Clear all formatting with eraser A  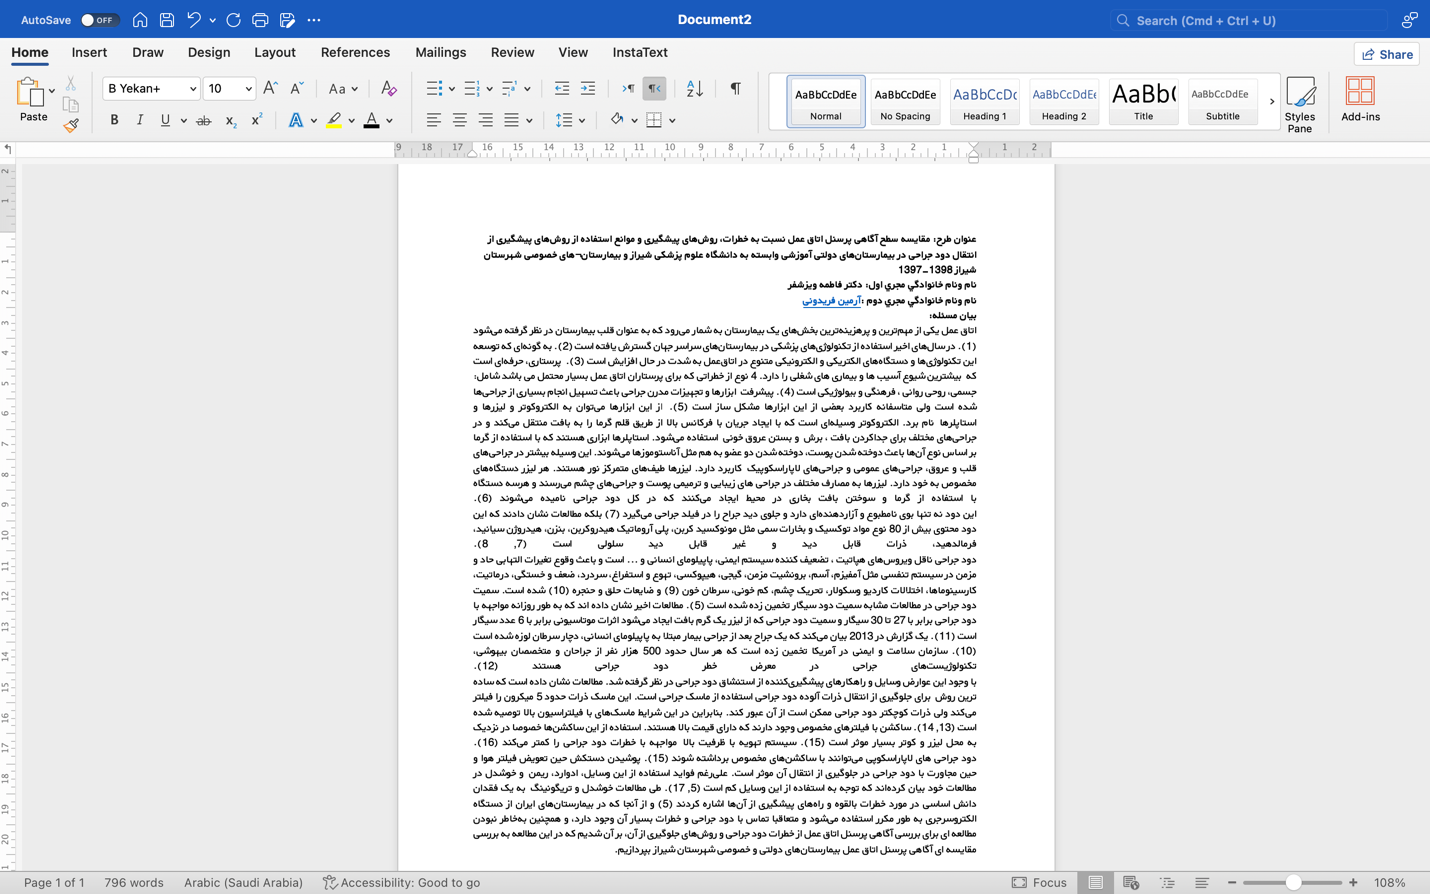pos(389,89)
